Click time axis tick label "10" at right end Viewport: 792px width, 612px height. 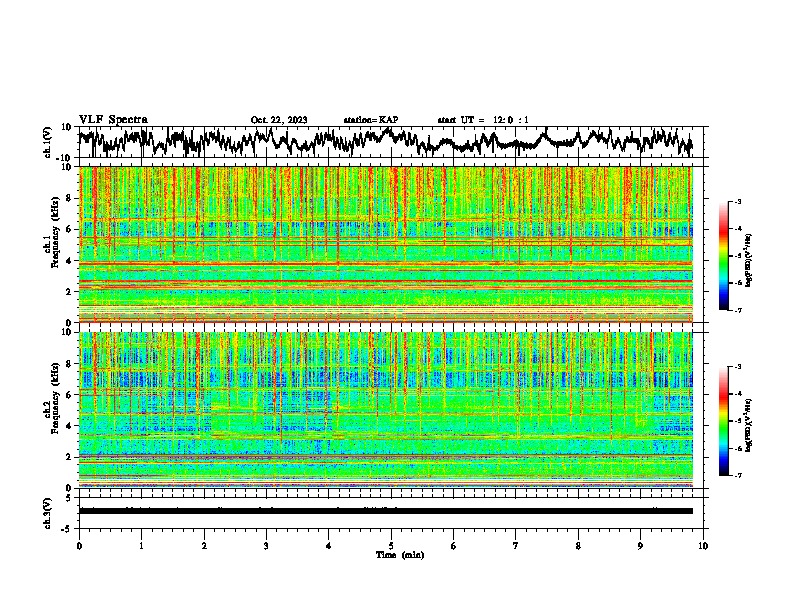point(703,546)
